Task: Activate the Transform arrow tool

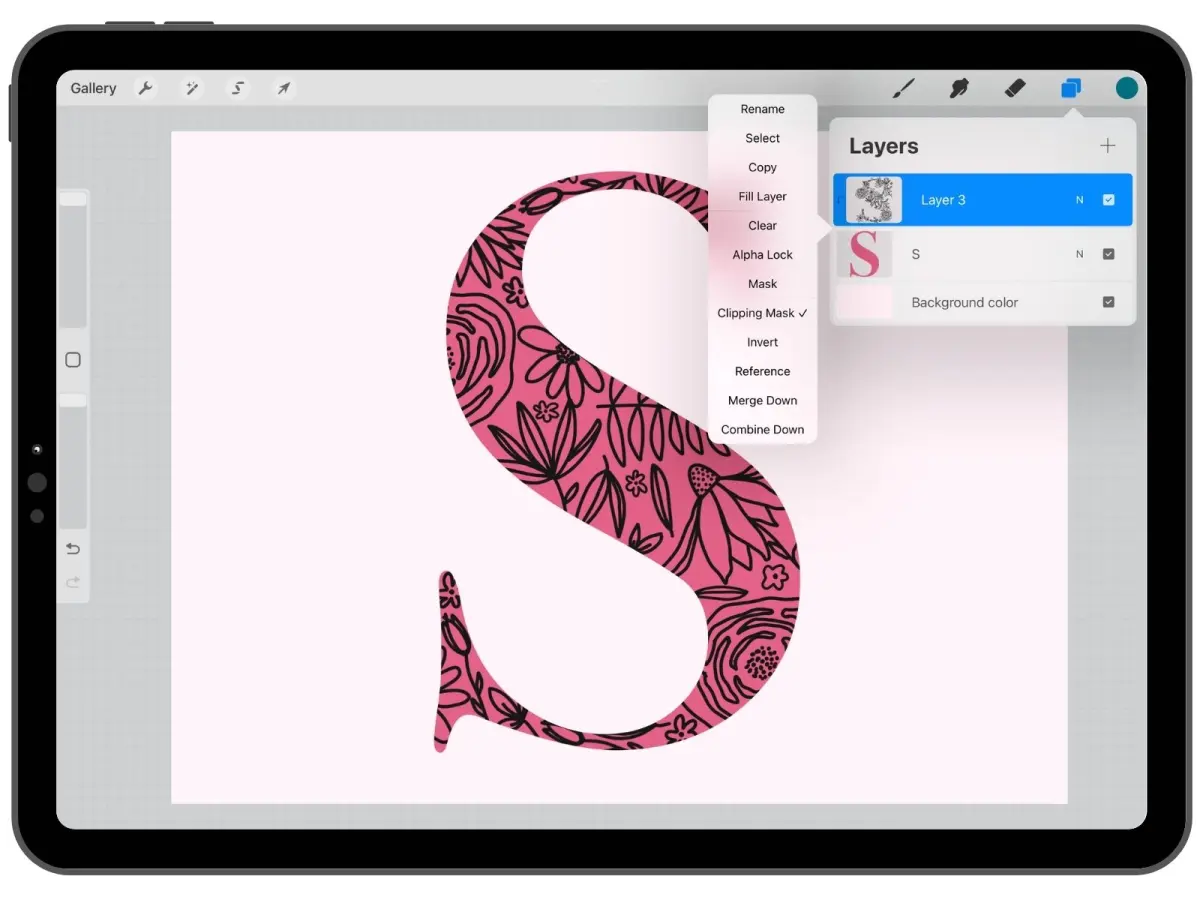Action: (284, 89)
